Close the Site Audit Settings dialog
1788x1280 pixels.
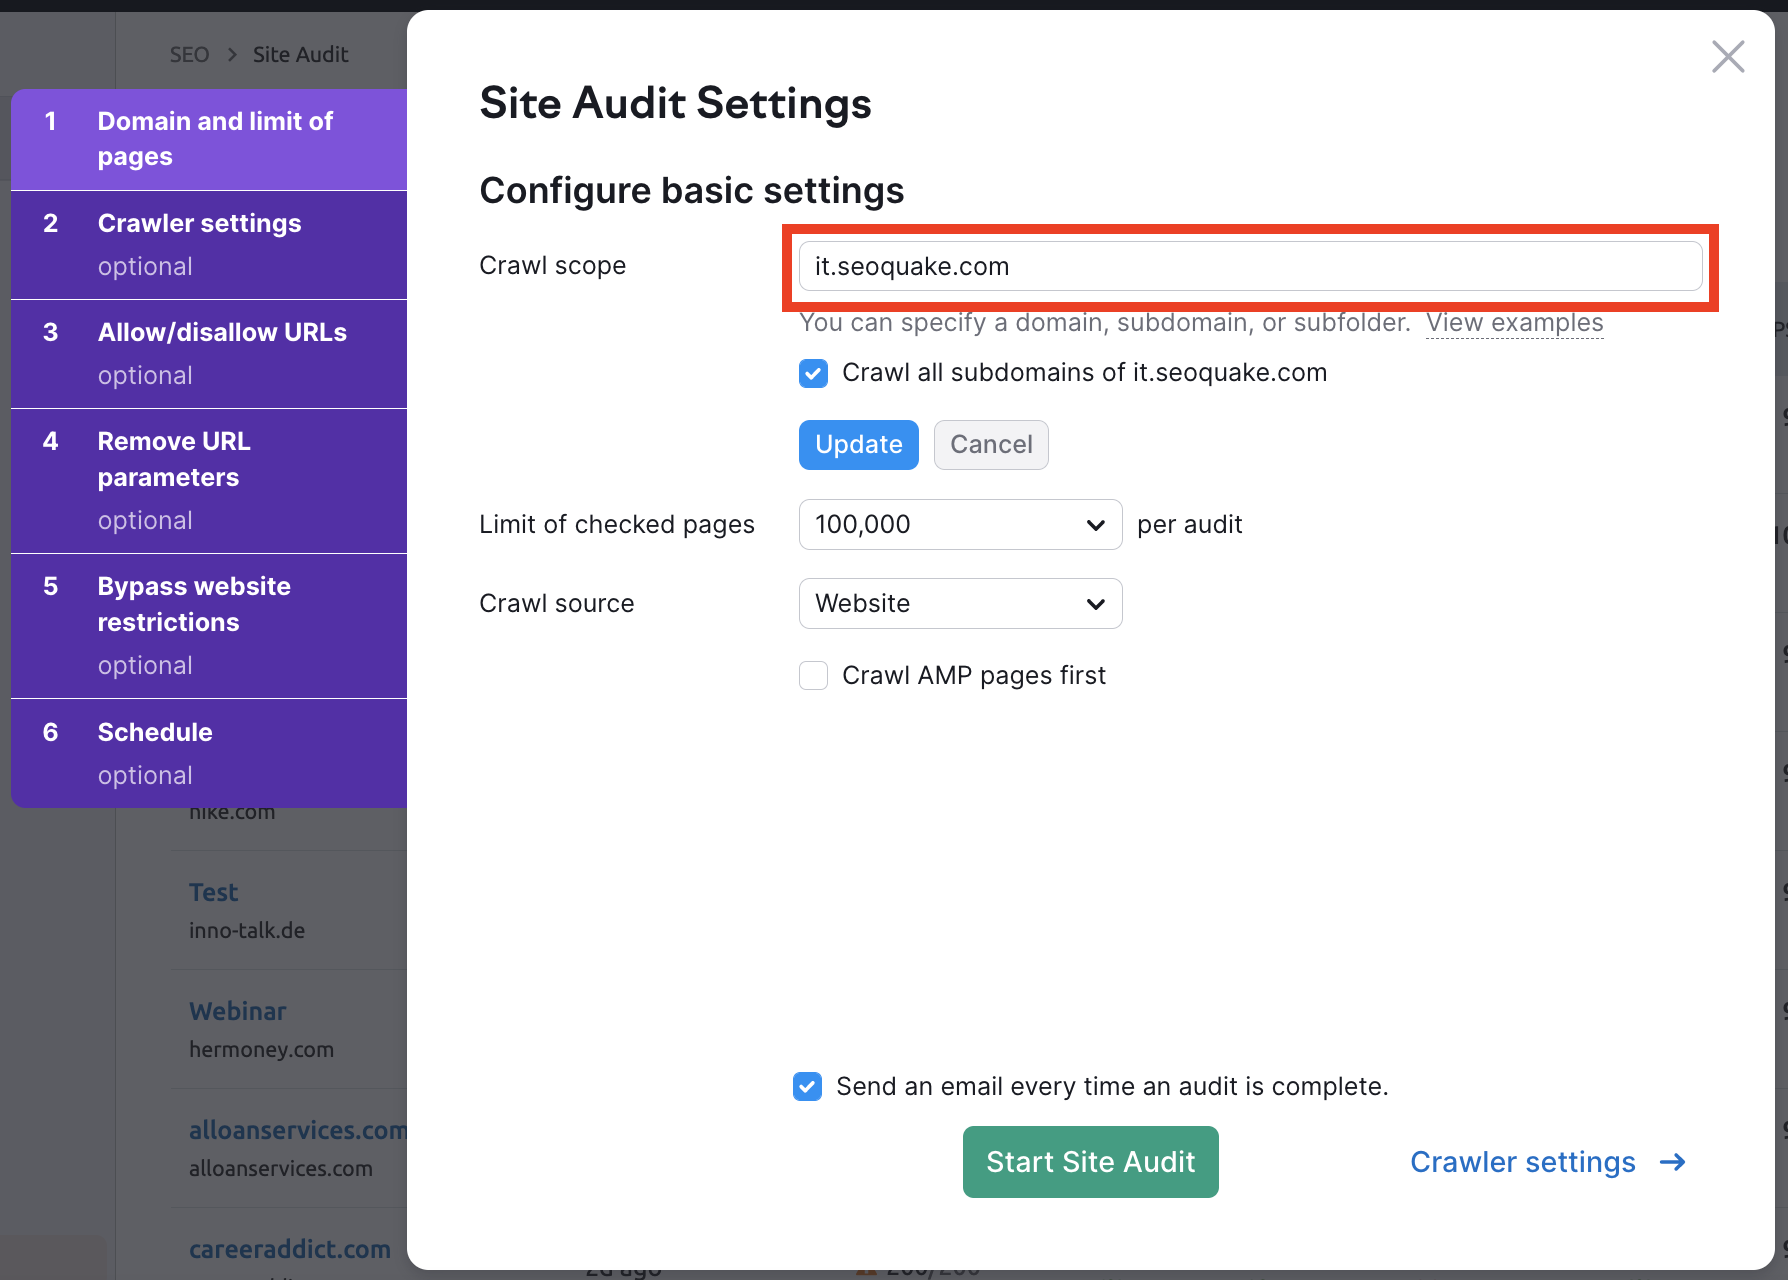[x=1727, y=57]
